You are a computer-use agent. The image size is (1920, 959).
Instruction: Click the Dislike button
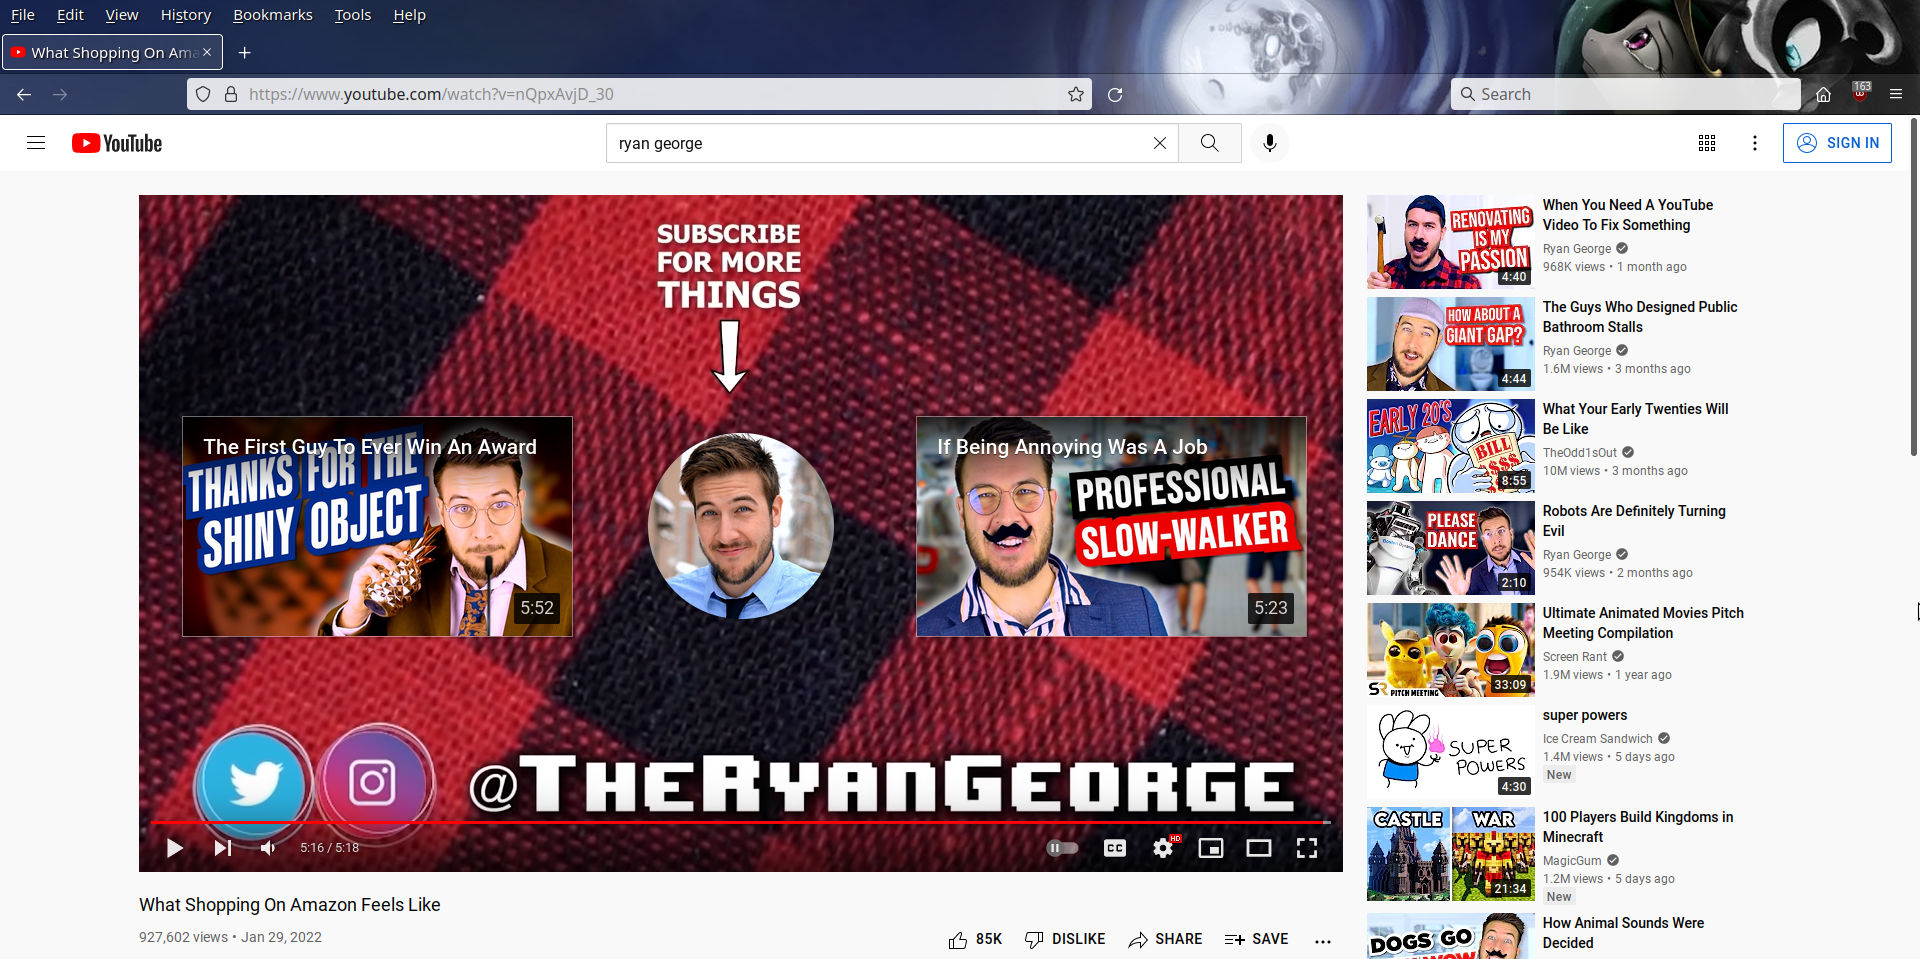click(1065, 939)
